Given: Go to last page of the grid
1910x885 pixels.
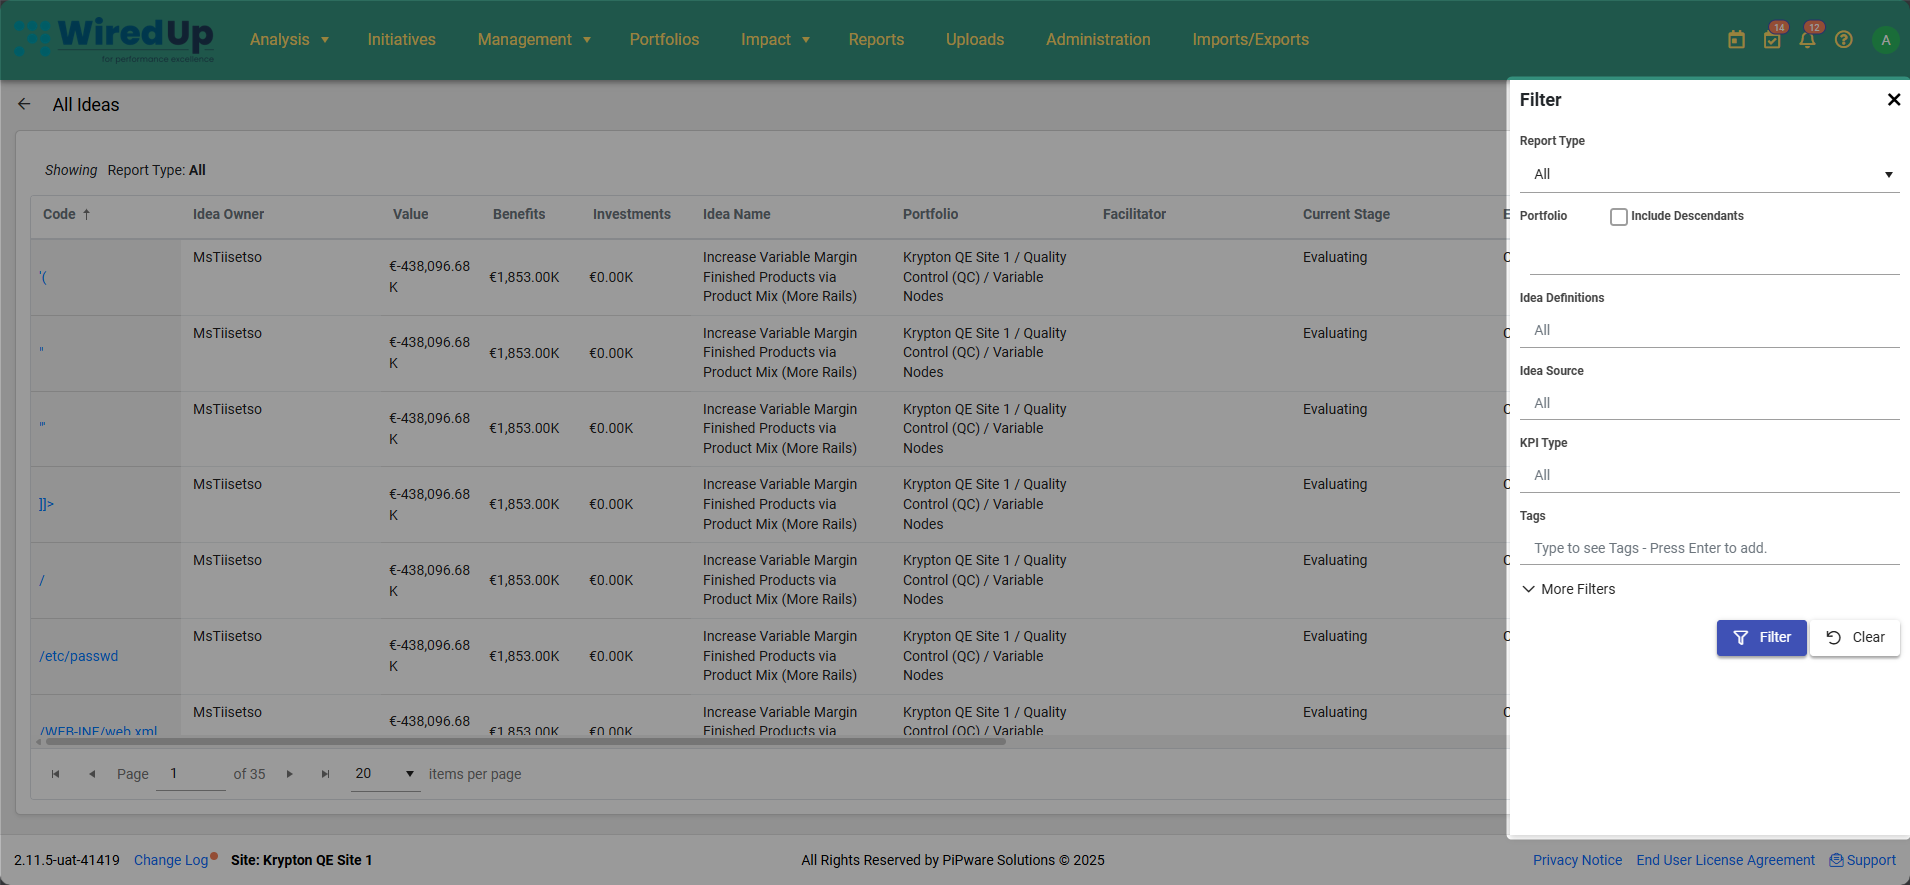Looking at the screenshot, I should pos(325,774).
